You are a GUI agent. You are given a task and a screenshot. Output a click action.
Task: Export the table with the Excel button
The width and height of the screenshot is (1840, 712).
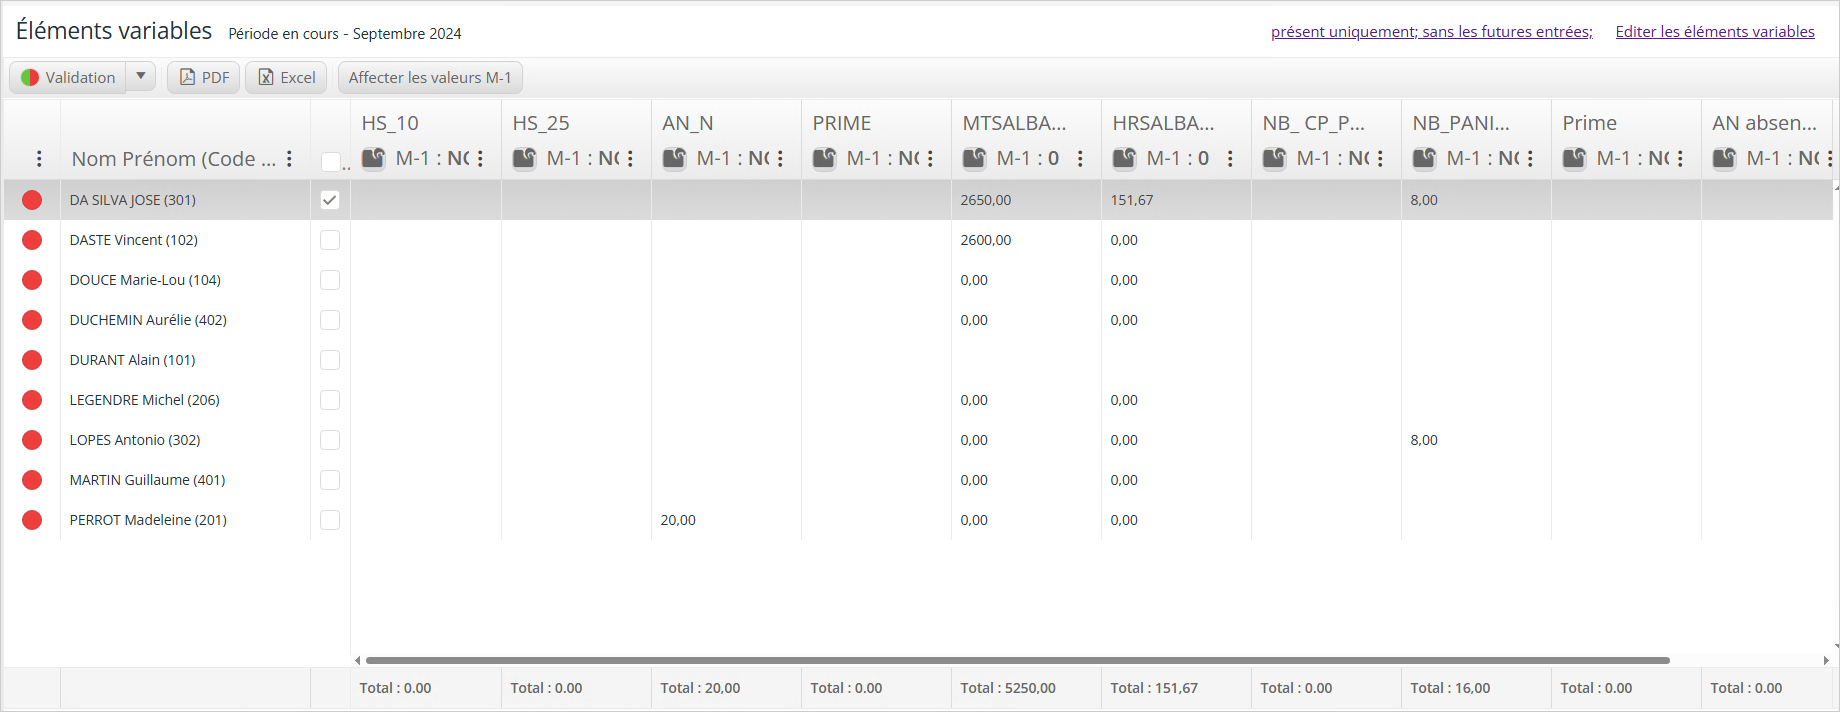(x=287, y=77)
